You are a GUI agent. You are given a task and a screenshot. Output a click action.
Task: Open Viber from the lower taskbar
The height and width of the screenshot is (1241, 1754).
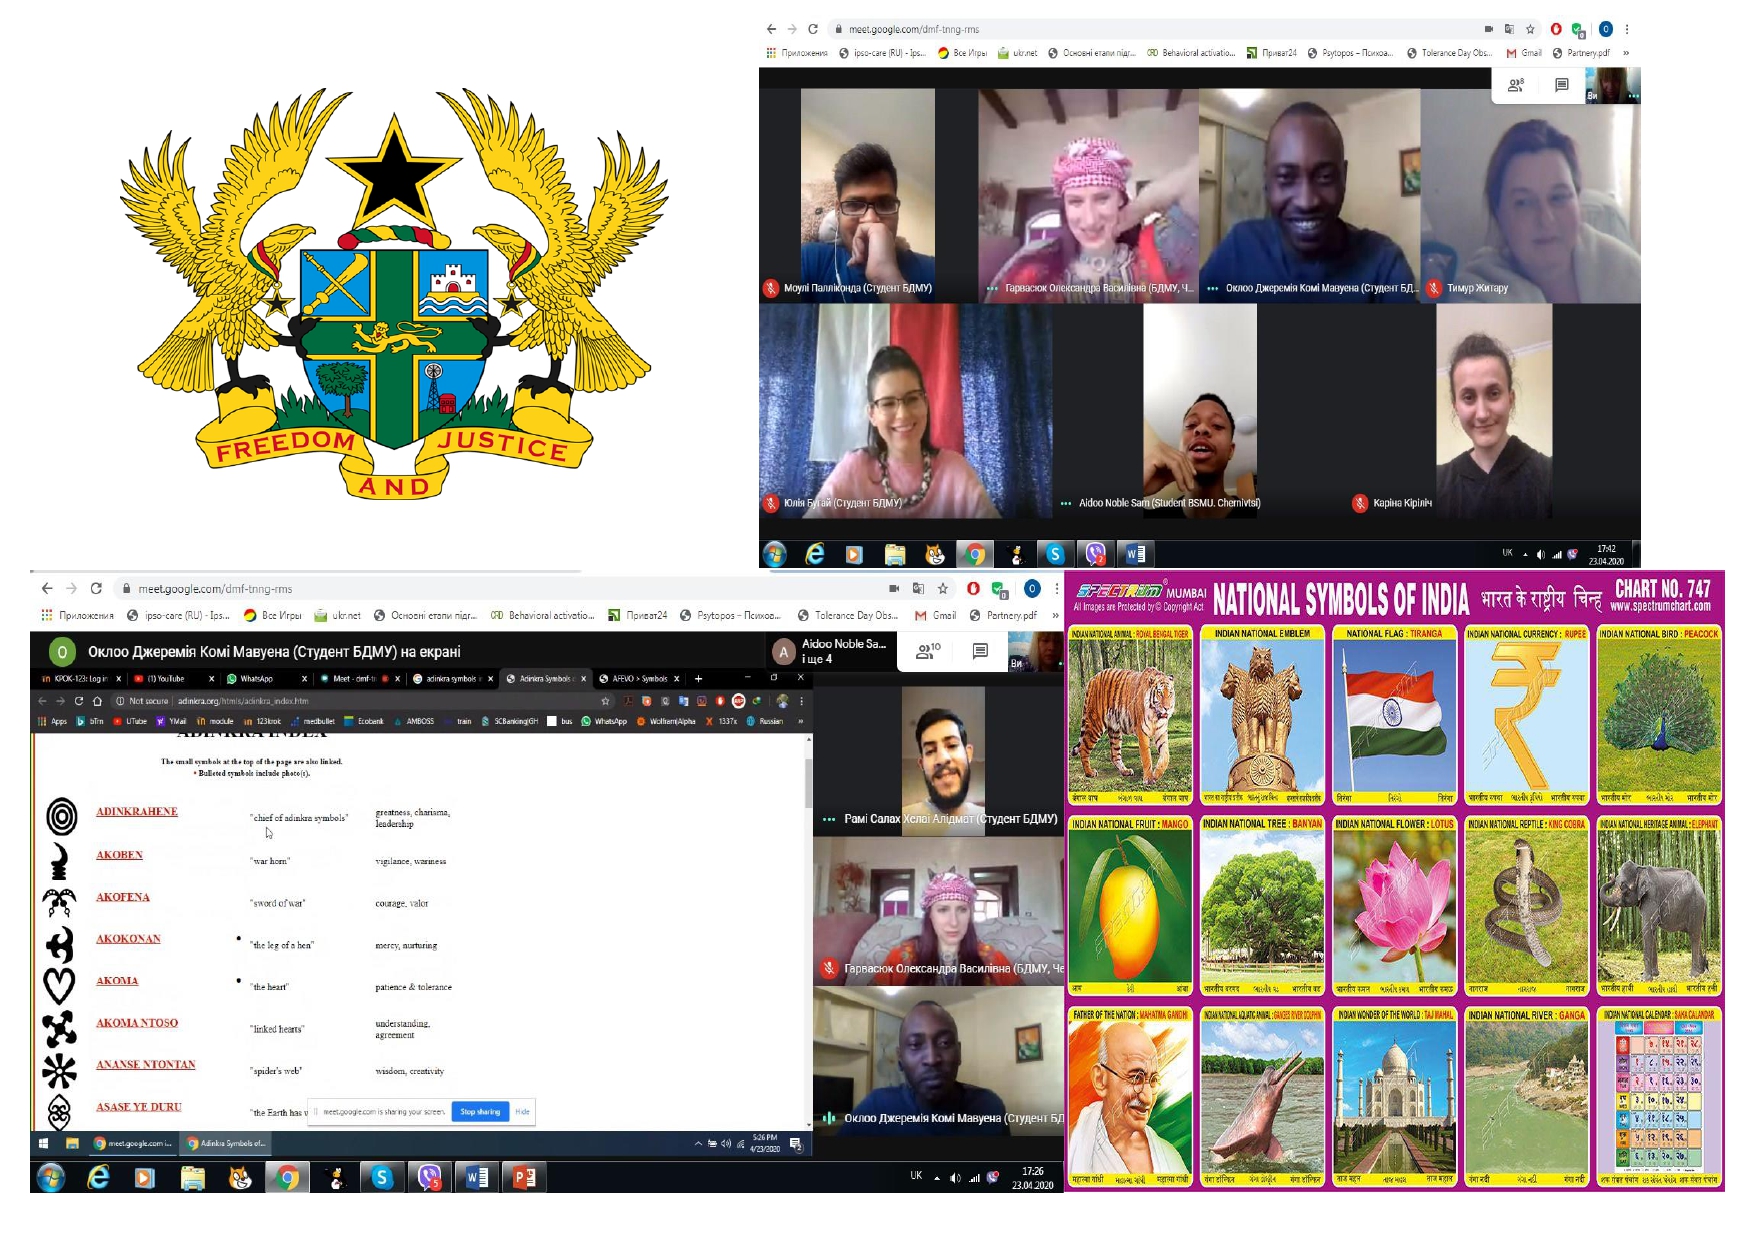429,1178
